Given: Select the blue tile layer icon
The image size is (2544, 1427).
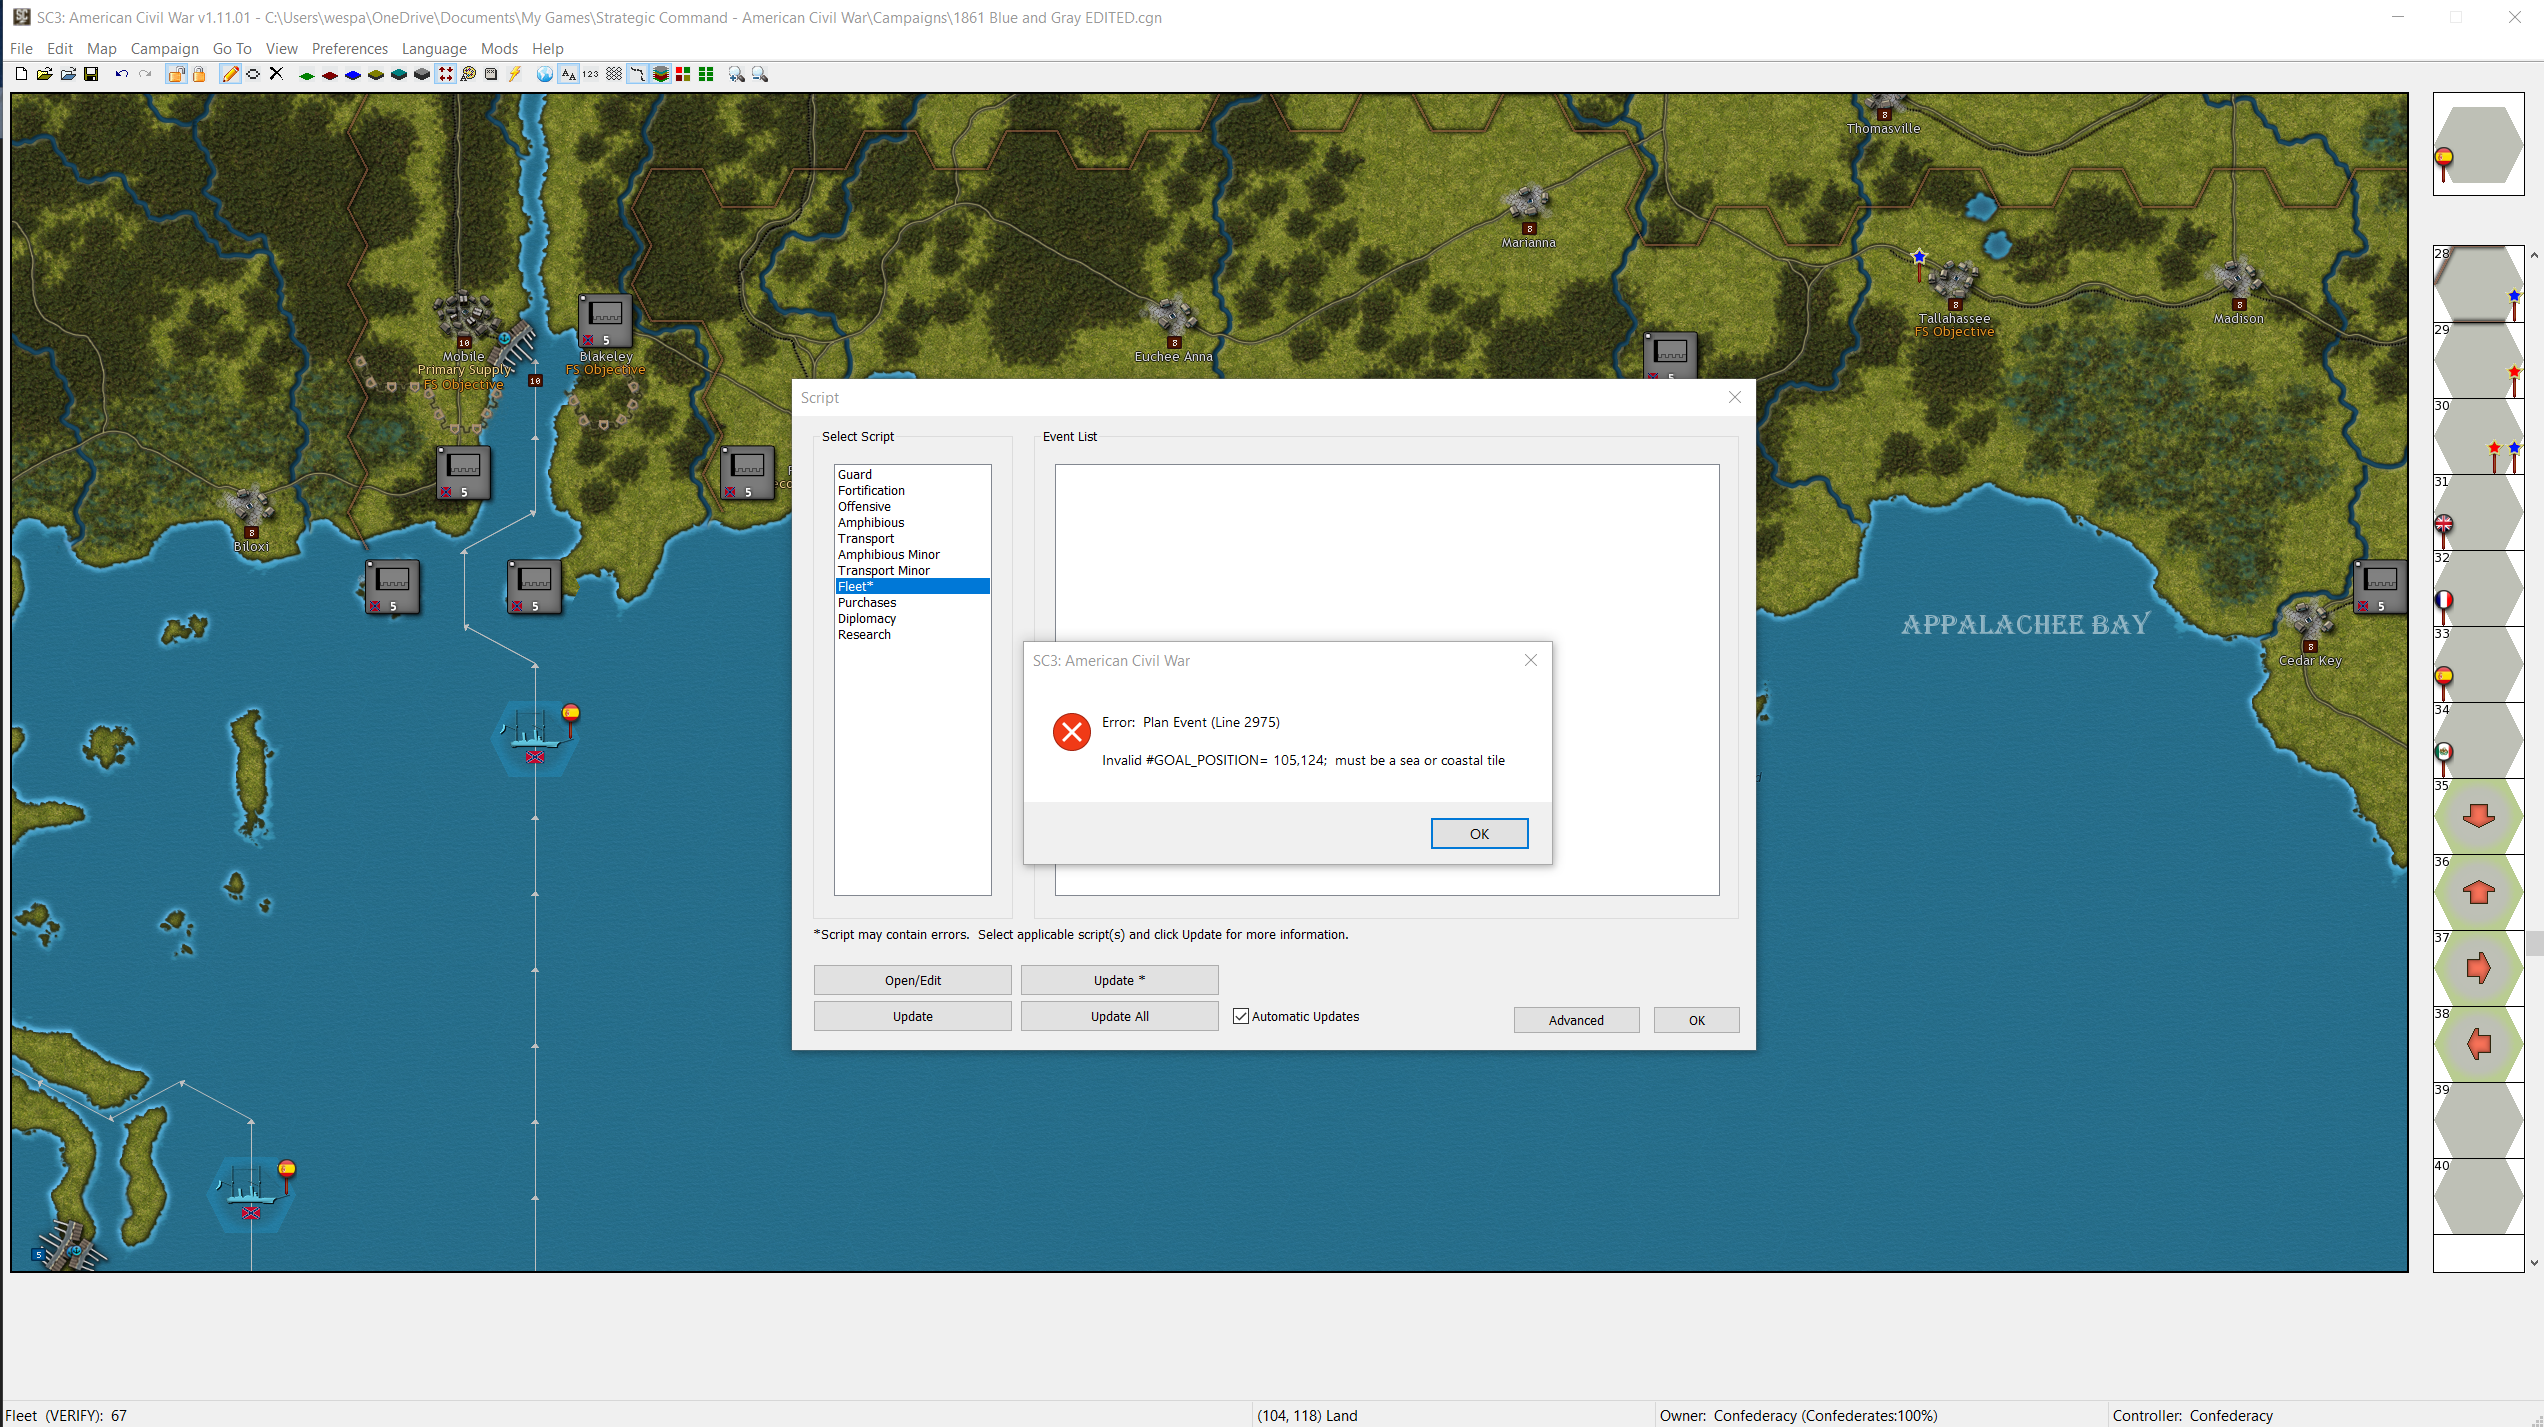Looking at the screenshot, I should tap(353, 74).
